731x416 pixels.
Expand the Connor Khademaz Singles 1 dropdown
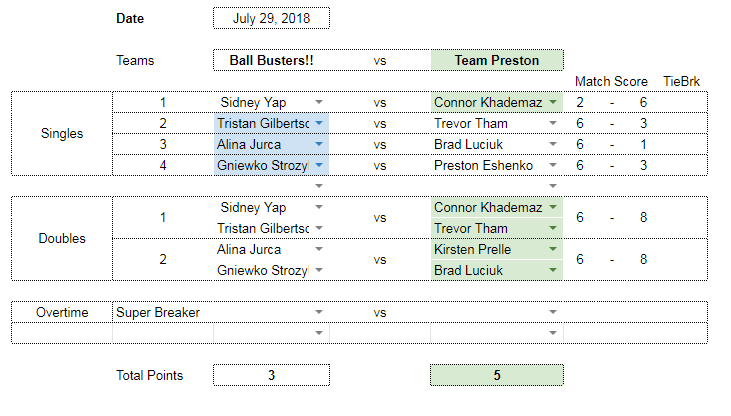pyautogui.click(x=553, y=102)
